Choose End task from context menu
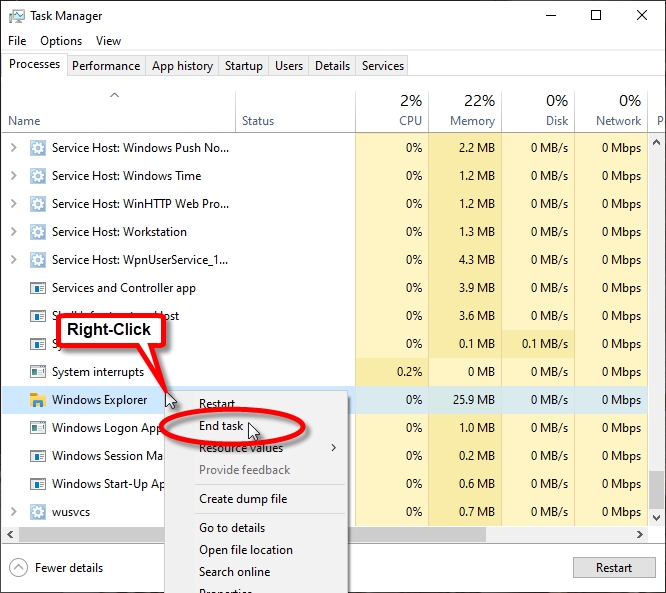 [x=221, y=426]
